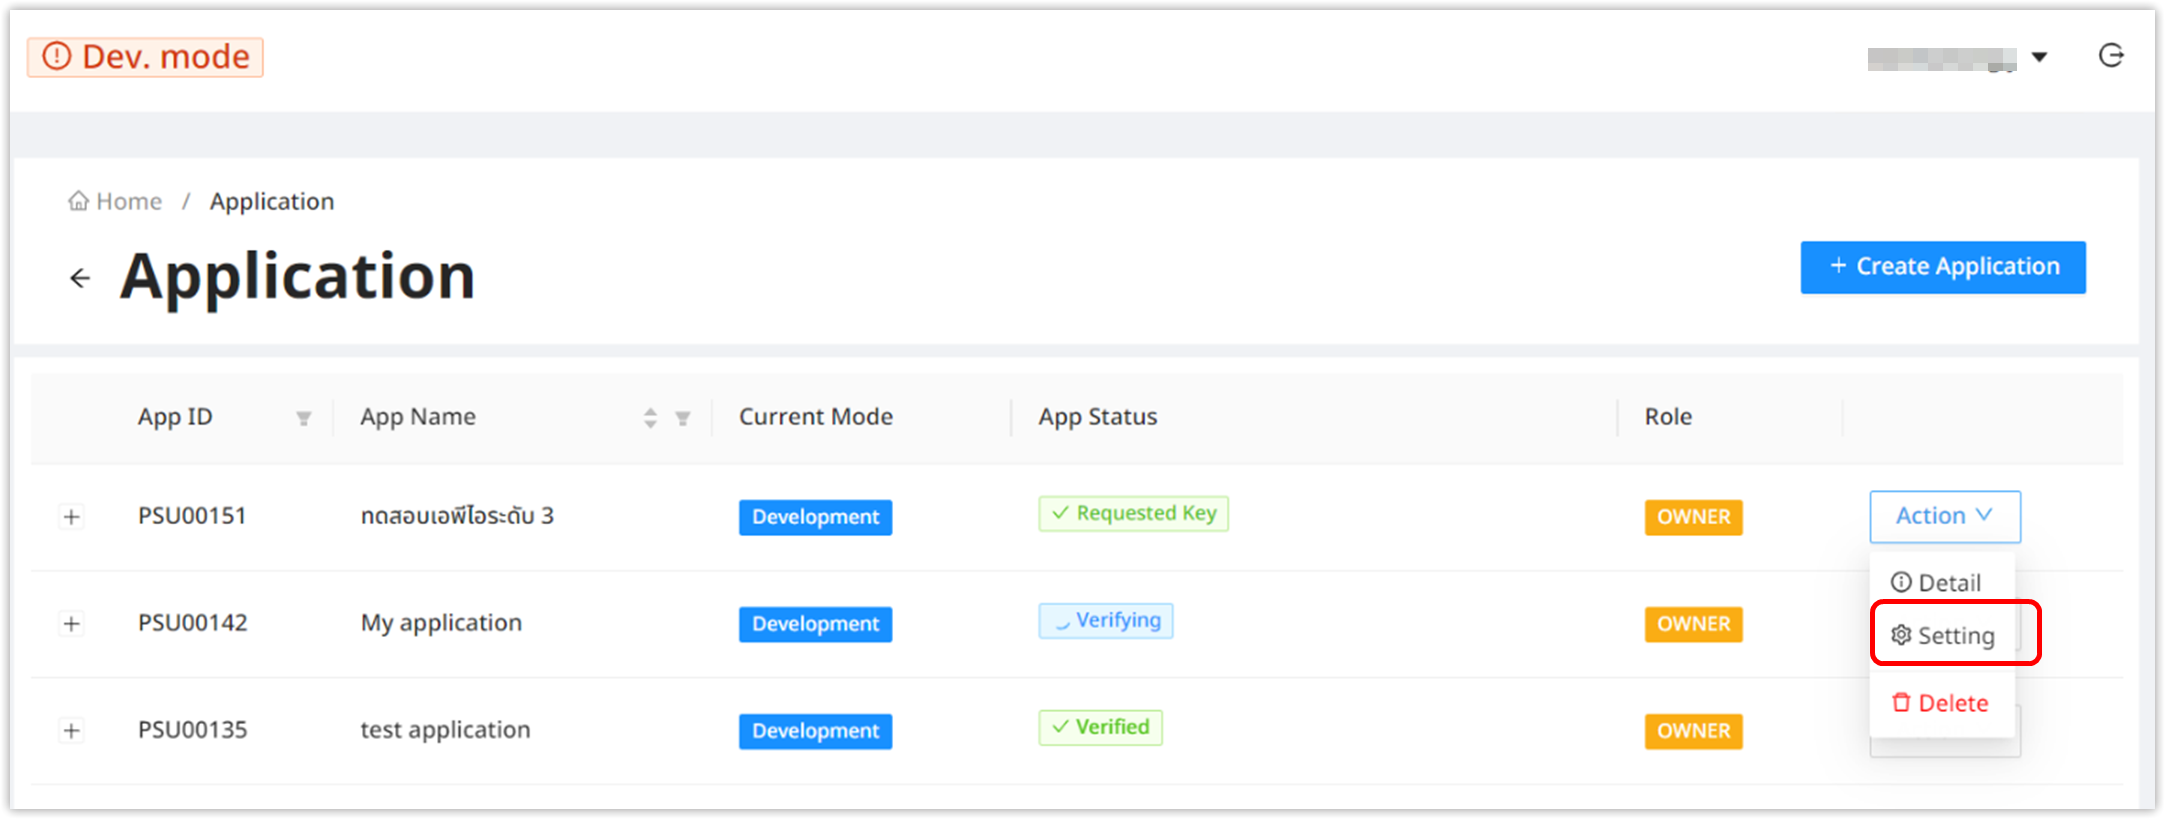Expand row PSU00142 details
This screenshot has width=2165, height=819.
pyautogui.click(x=71, y=624)
